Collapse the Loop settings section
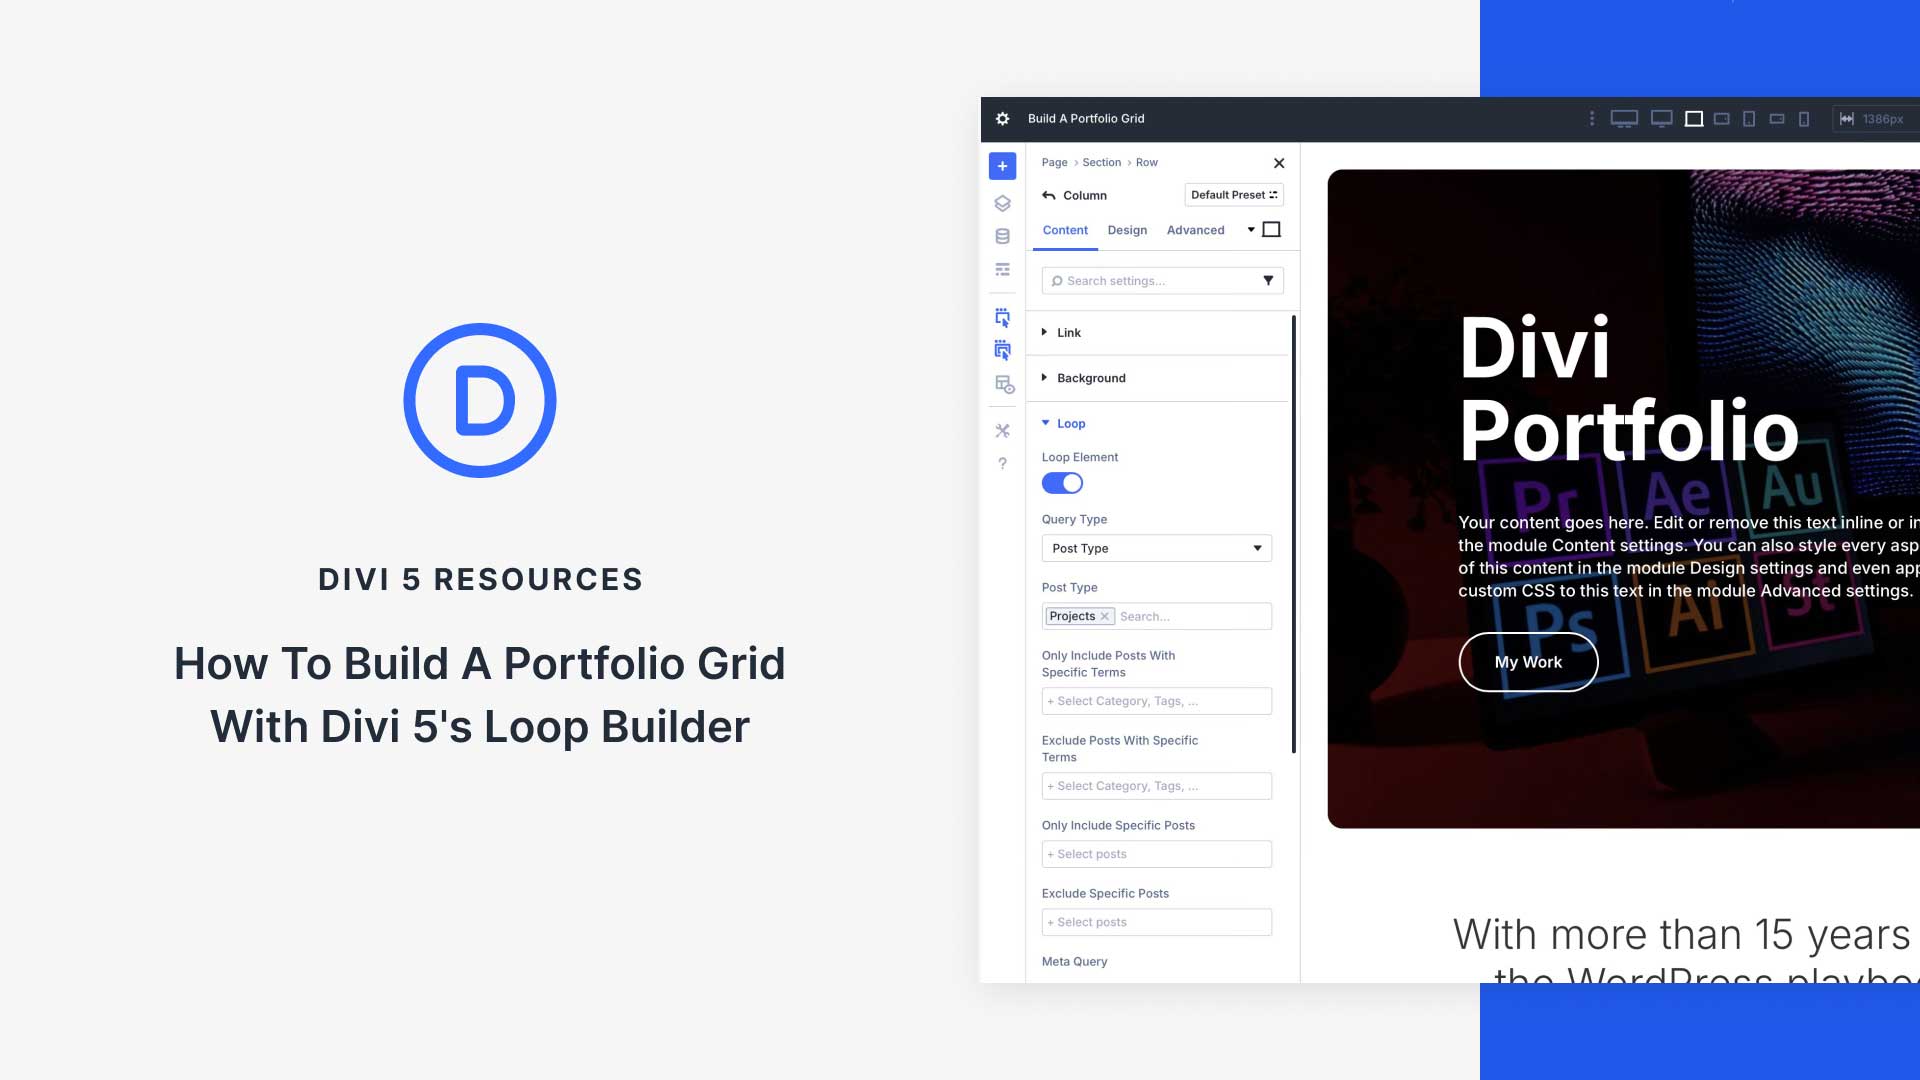The width and height of the screenshot is (1920, 1080). 1070,423
